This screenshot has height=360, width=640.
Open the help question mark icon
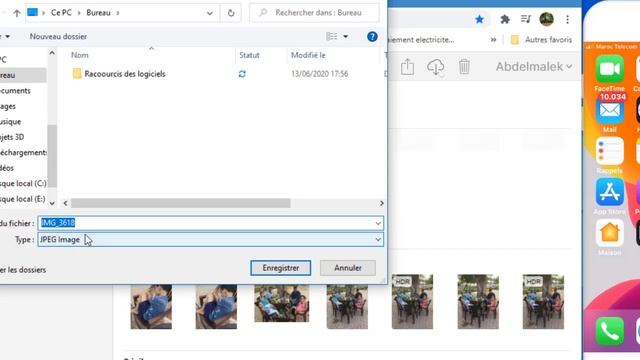tap(372, 37)
